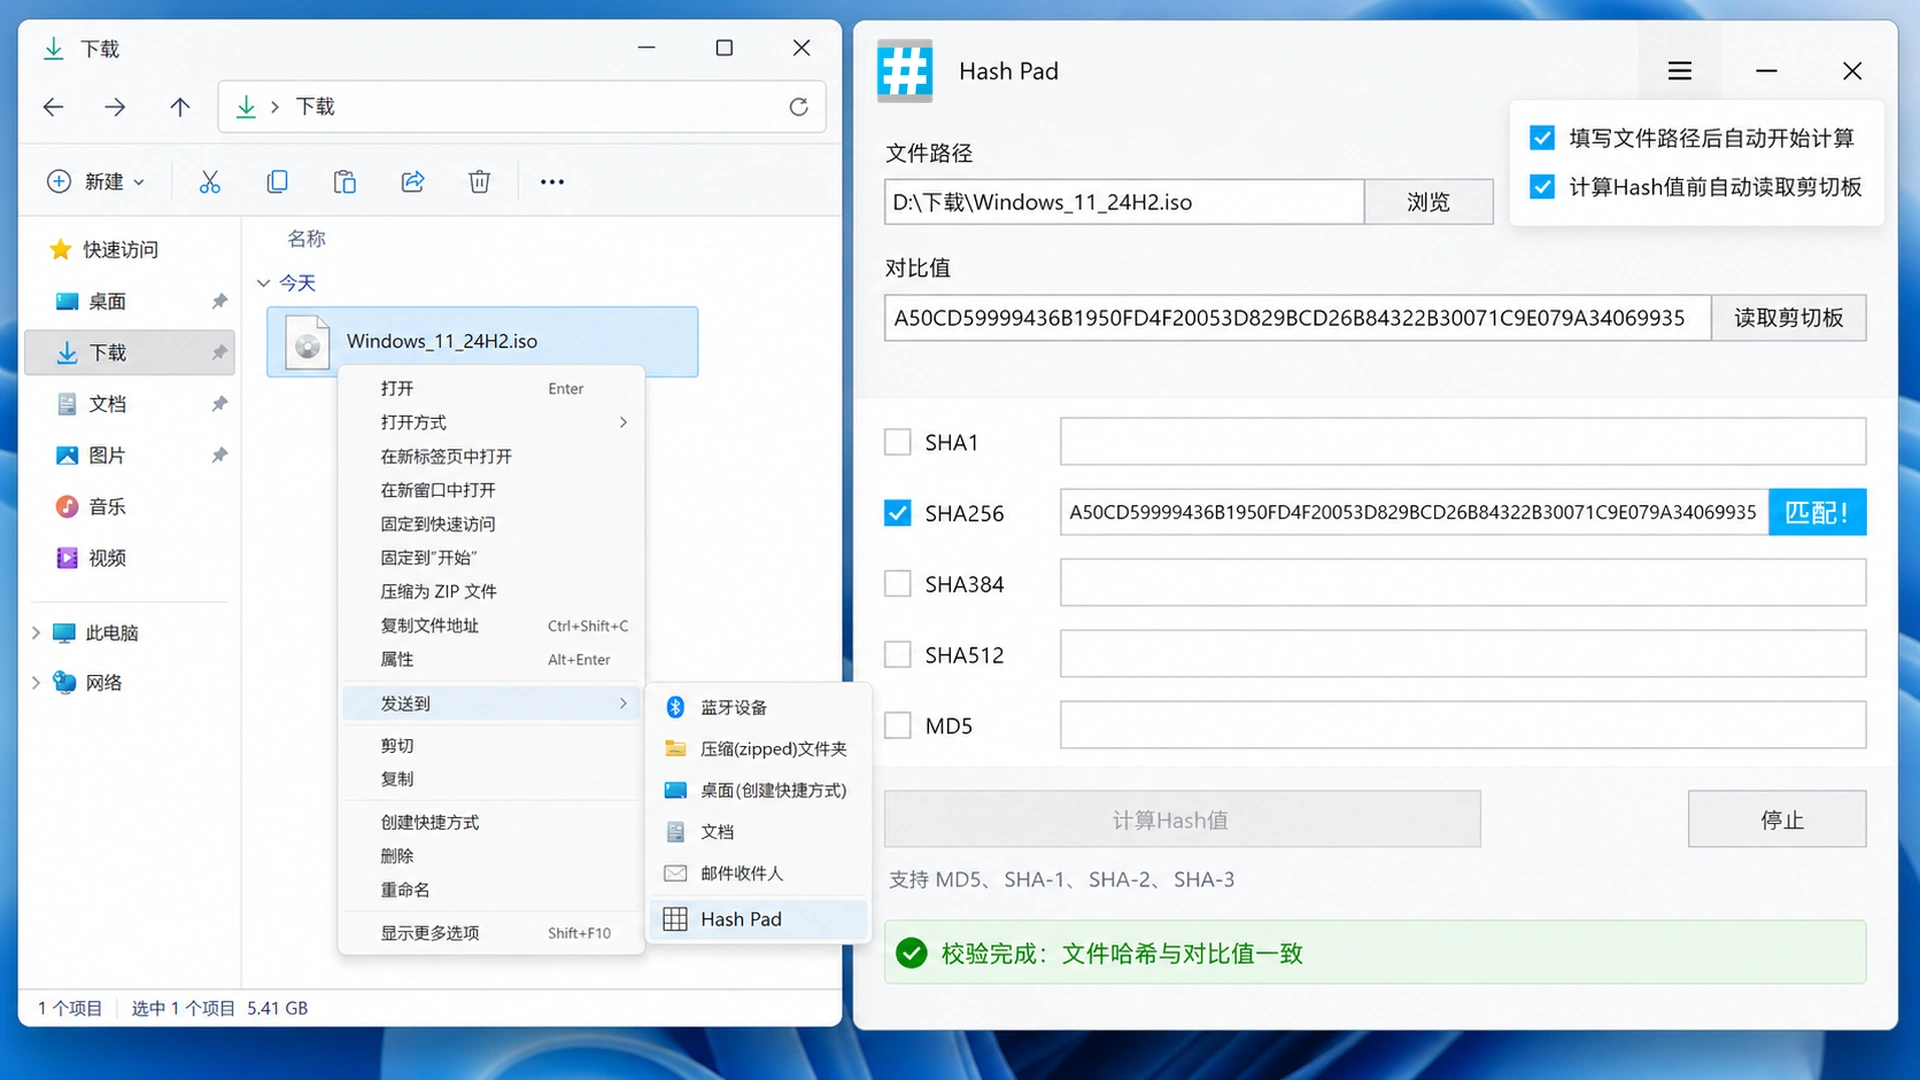Select 固定到快速访问 in the context menu
This screenshot has width=1920, height=1080.
(492, 524)
